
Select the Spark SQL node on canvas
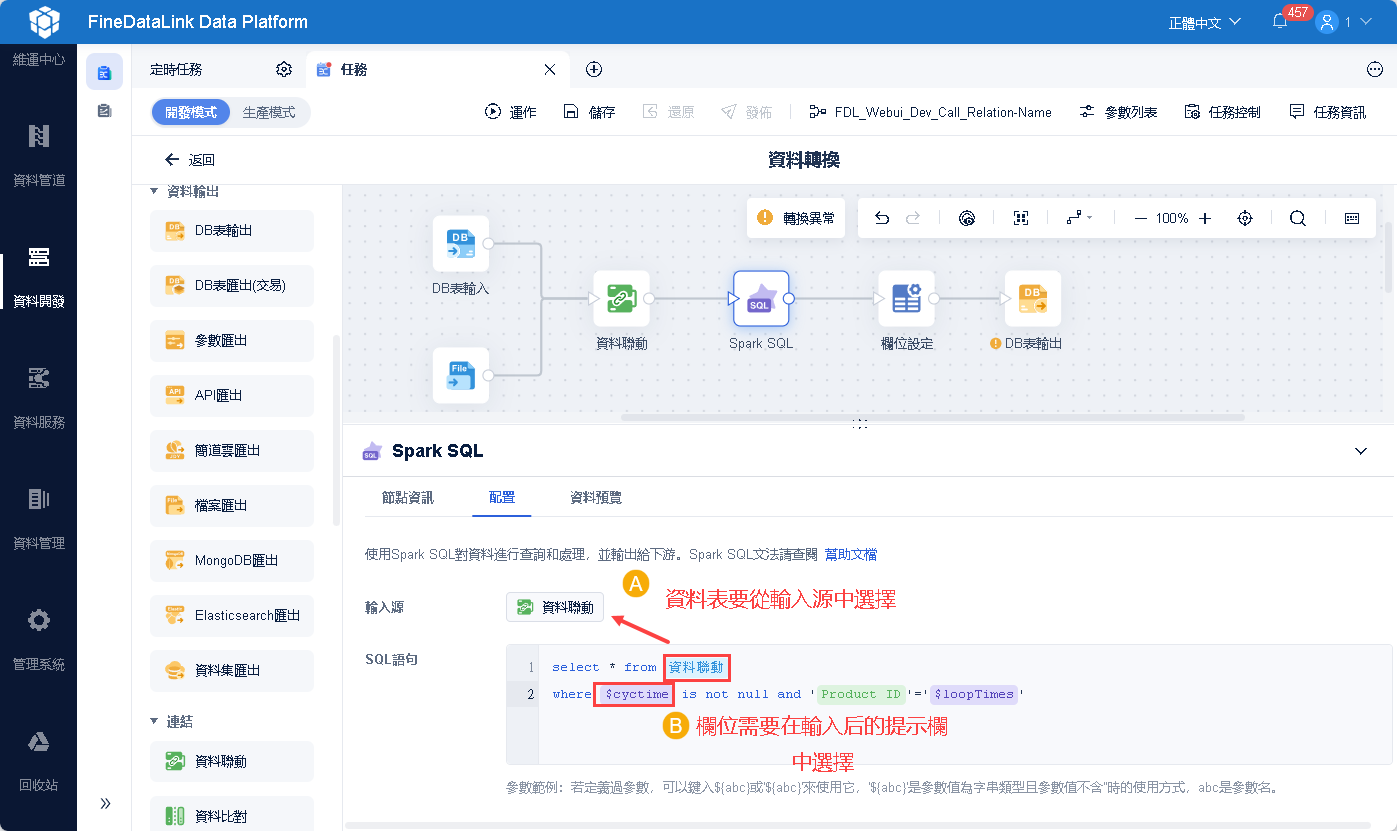(x=761, y=298)
